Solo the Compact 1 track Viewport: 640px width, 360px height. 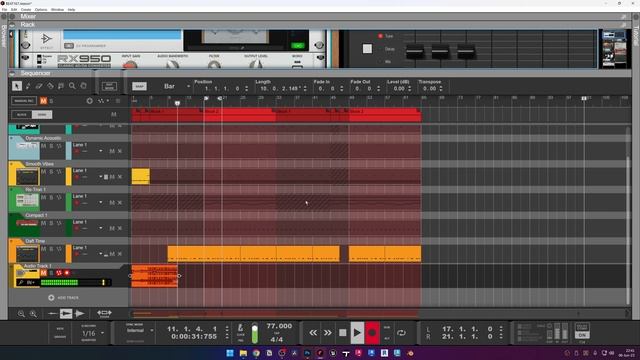51,223
